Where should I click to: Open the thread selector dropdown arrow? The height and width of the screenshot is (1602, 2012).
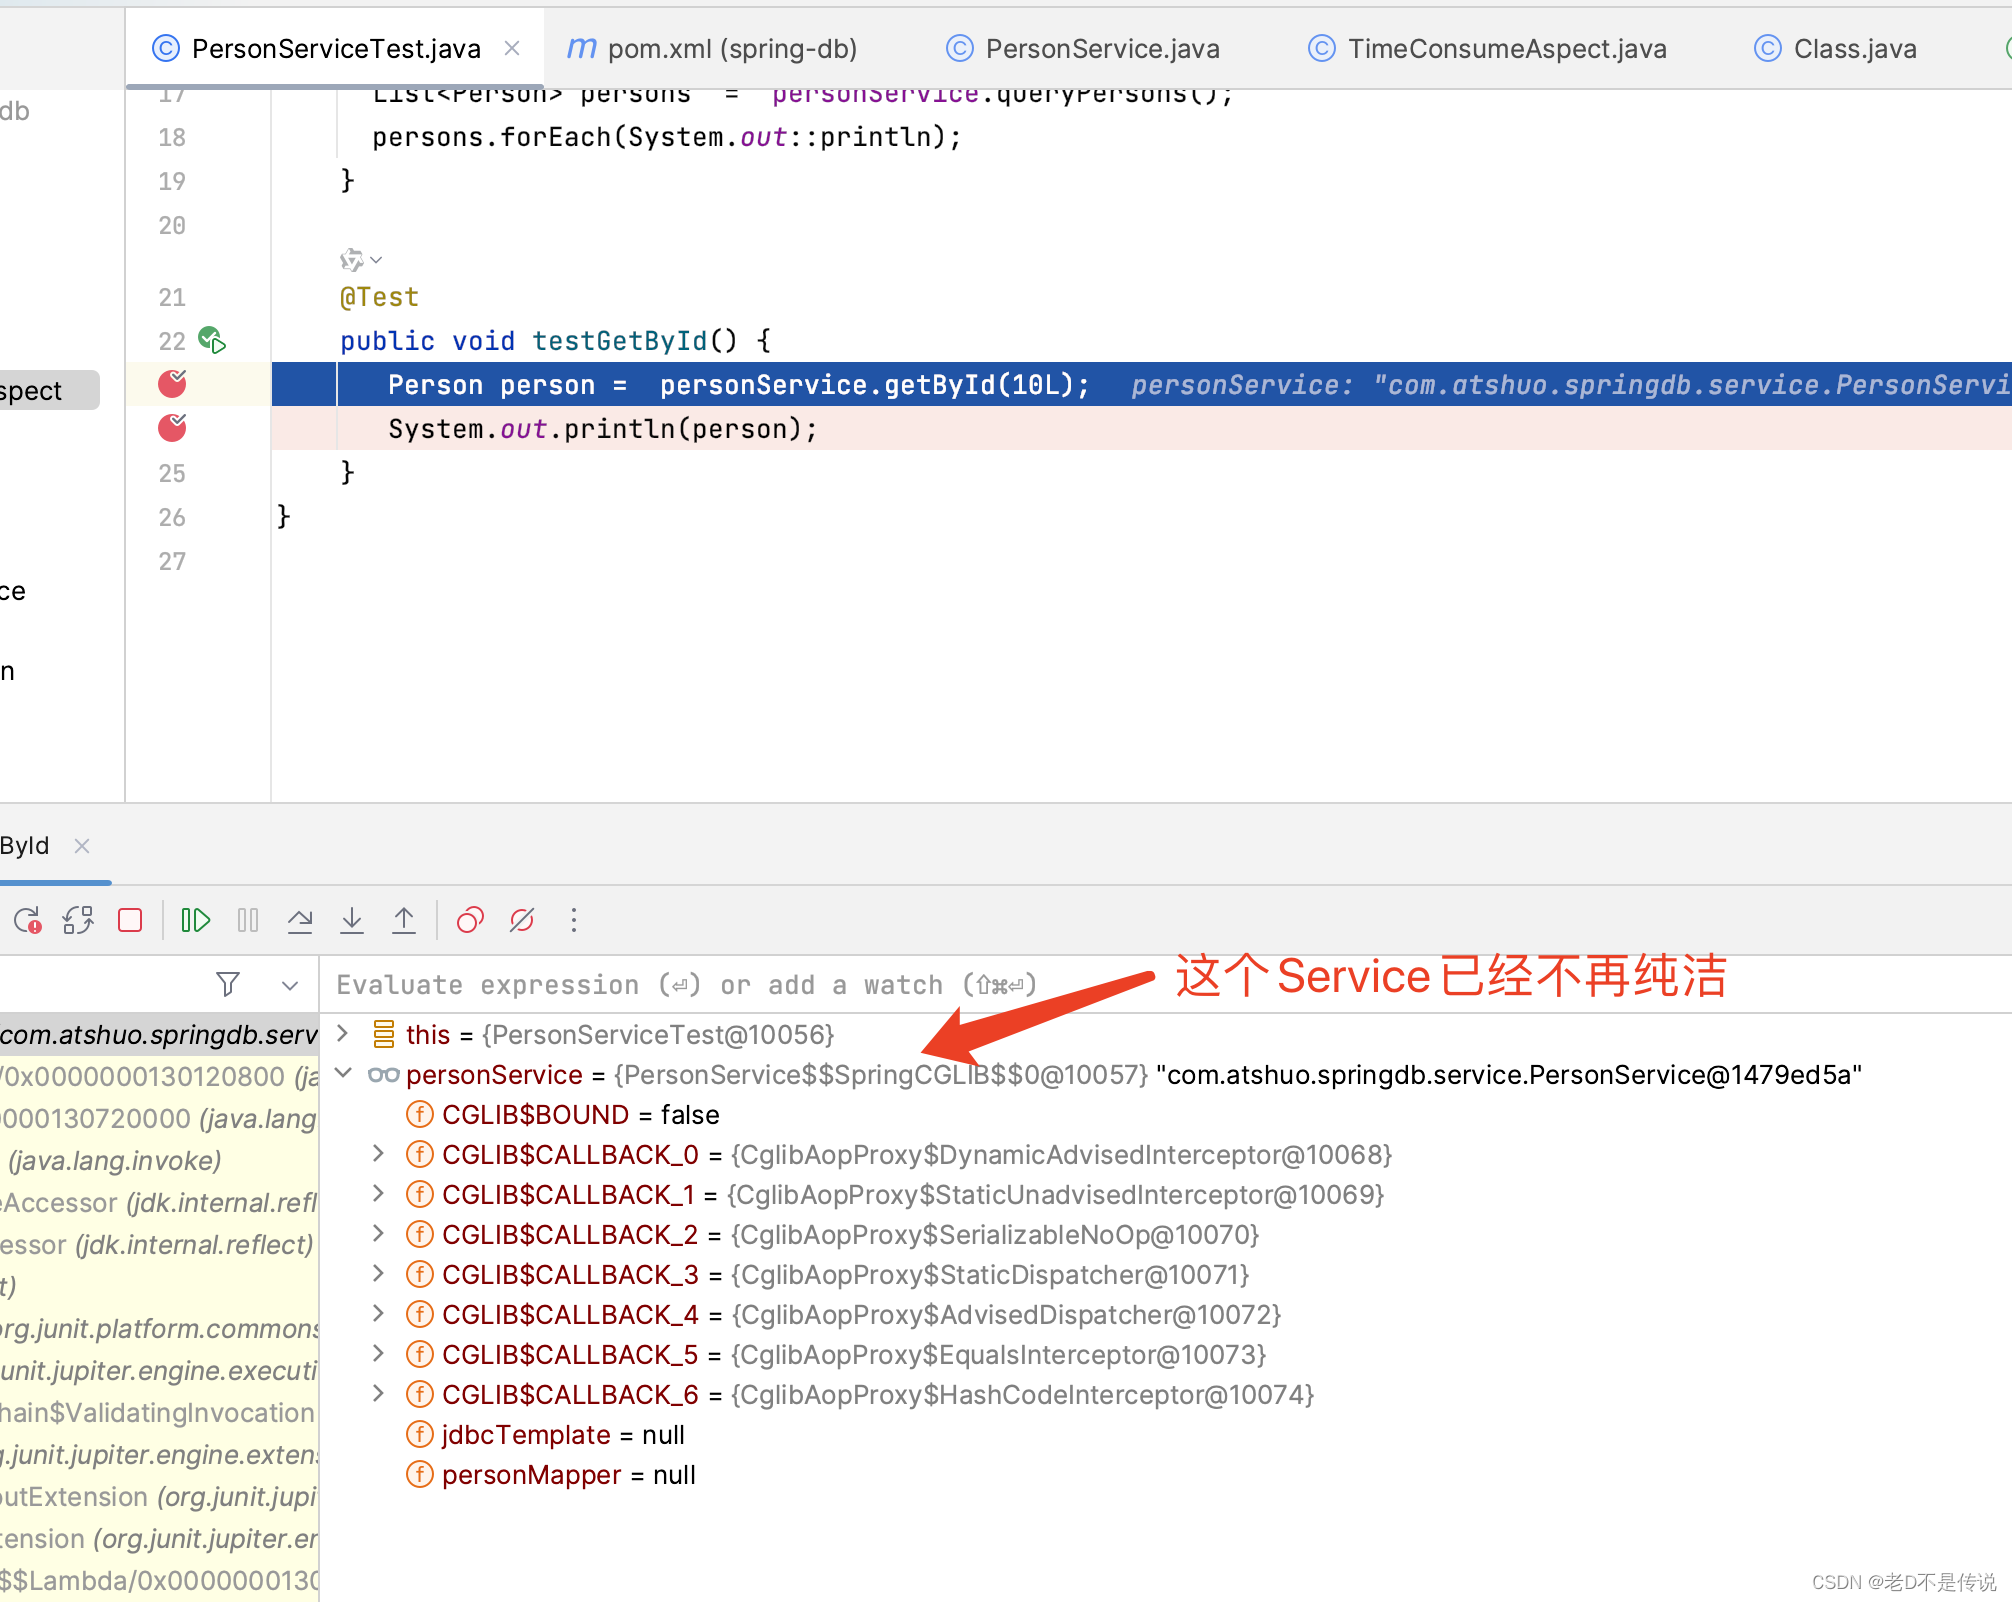(x=290, y=986)
